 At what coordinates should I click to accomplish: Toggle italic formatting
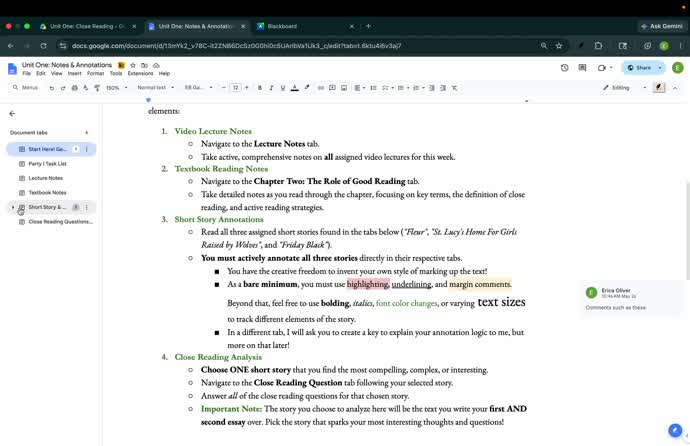(x=271, y=88)
